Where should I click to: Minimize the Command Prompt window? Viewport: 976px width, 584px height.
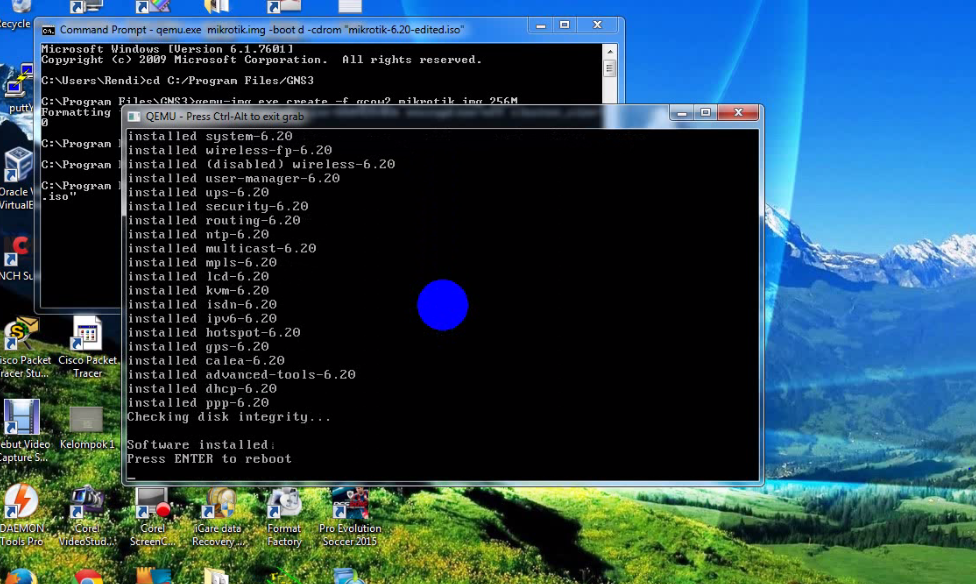pos(540,25)
